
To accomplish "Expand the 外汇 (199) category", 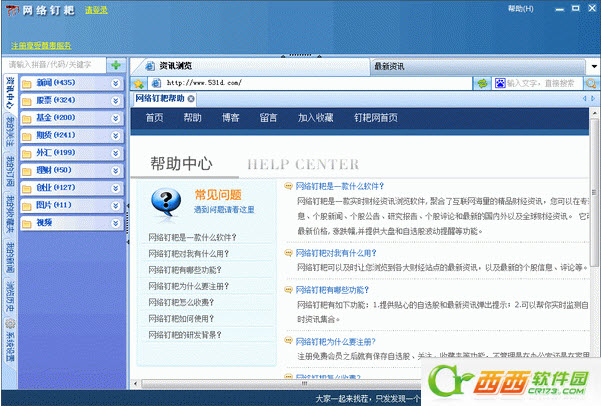I will (x=115, y=153).
